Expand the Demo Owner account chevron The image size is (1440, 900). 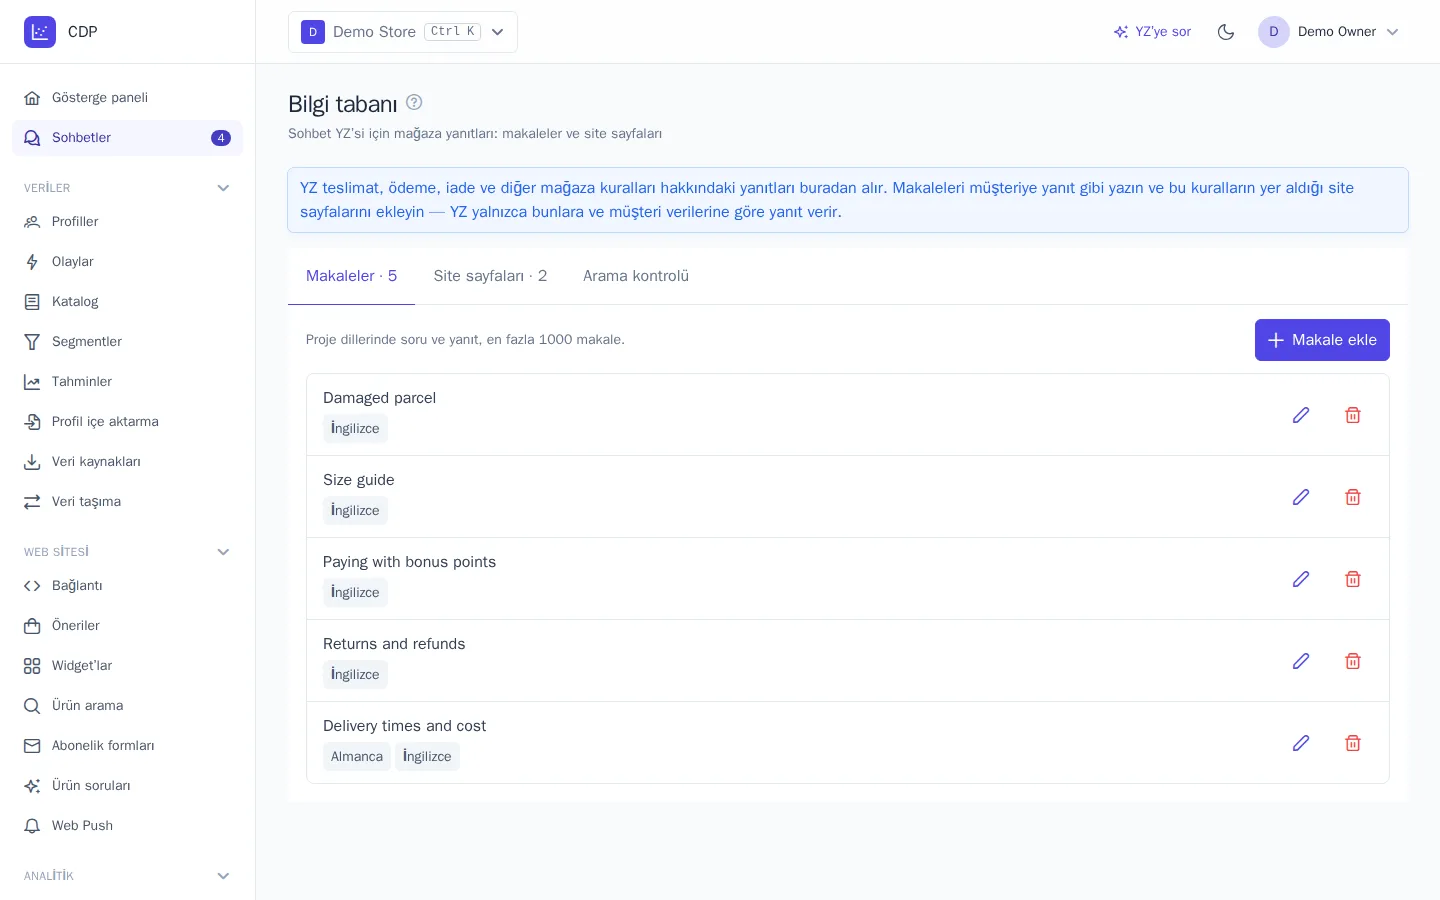click(1393, 32)
